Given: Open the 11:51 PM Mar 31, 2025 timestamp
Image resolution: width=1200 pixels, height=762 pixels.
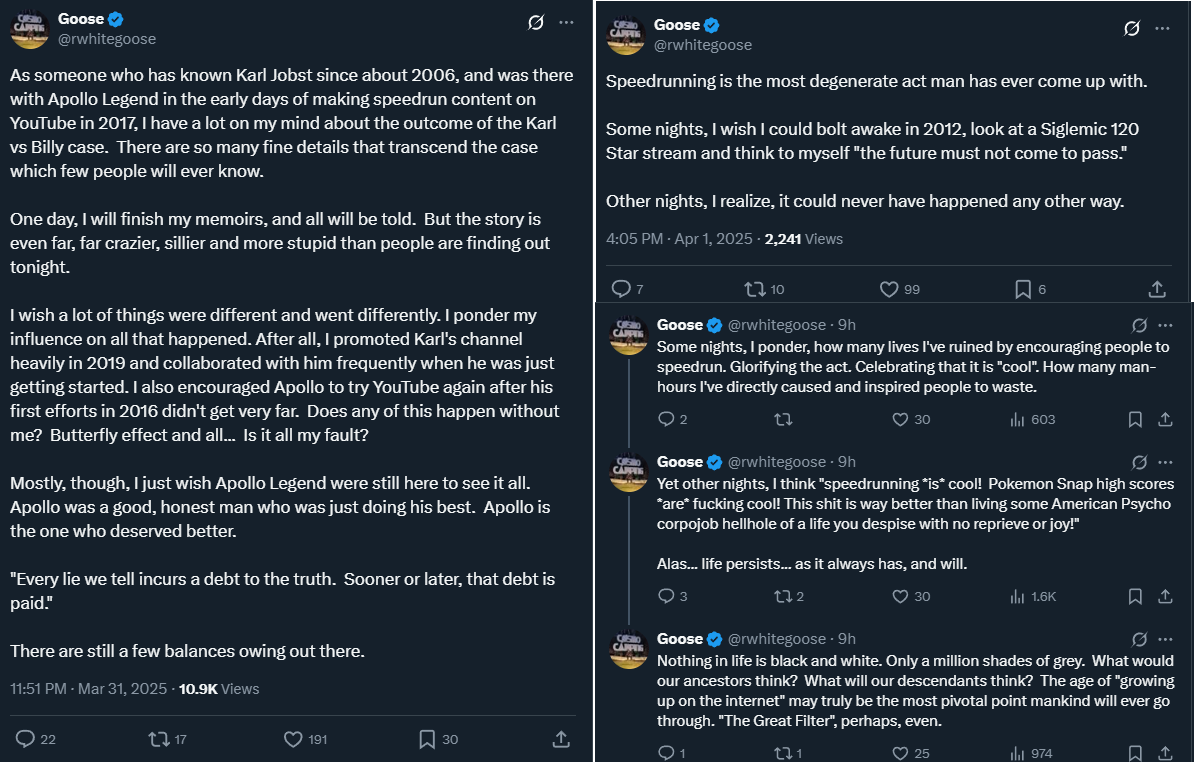Looking at the screenshot, I should (x=89, y=688).
